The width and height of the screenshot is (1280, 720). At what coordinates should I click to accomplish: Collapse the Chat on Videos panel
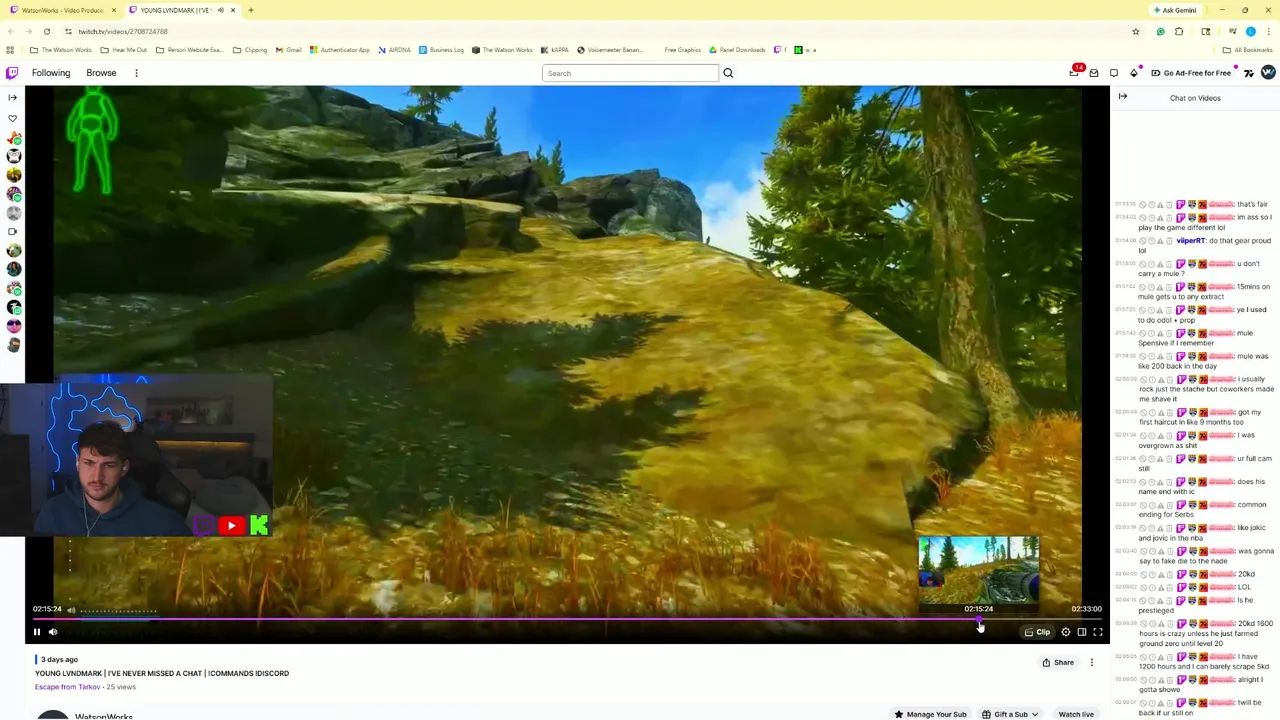pyautogui.click(x=1123, y=97)
